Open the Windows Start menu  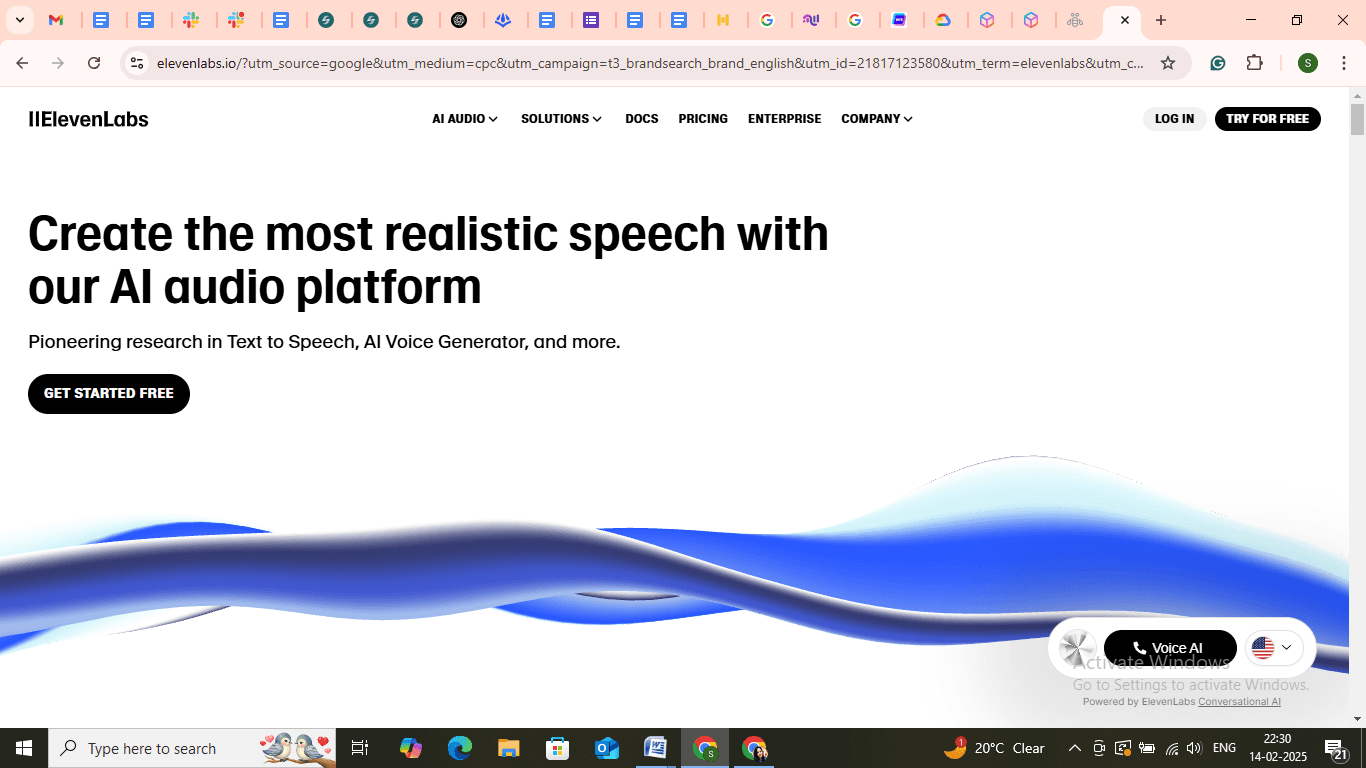pyautogui.click(x=24, y=748)
